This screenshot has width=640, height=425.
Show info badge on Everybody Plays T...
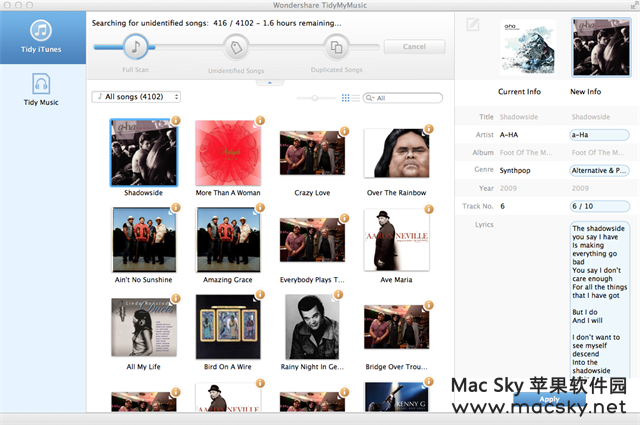click(344, 218)
